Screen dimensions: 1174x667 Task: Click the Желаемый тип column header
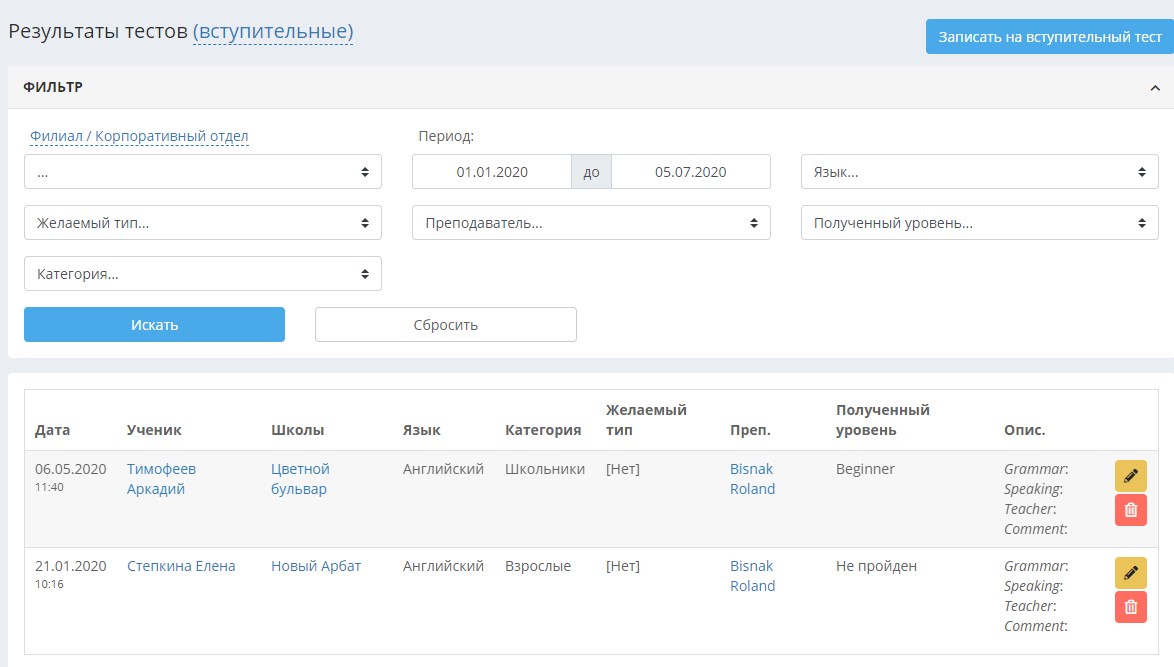646,420
